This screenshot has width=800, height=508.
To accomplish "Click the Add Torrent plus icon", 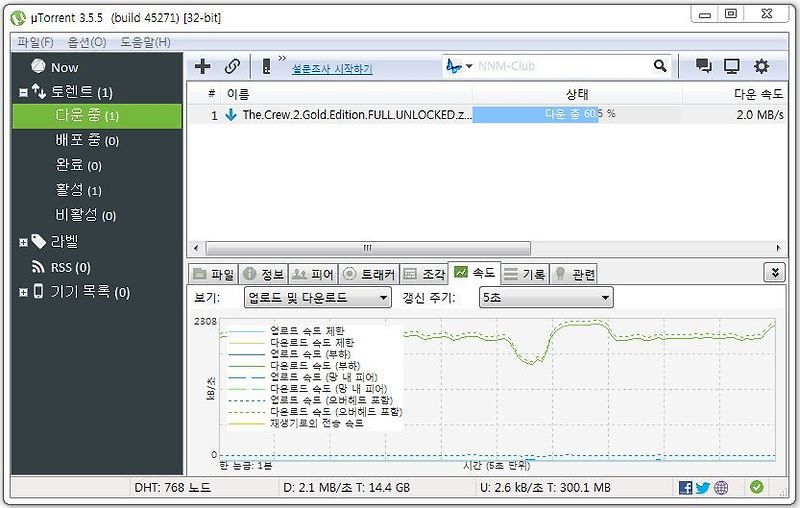I will (203, 66).
